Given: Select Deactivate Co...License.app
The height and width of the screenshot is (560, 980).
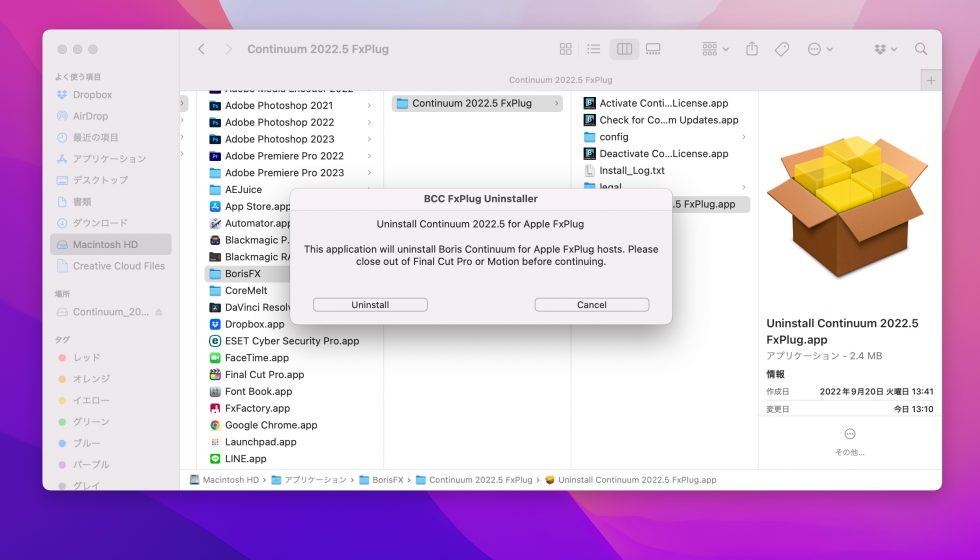Looking at the screenshot, I should click(x=664, y=154).
